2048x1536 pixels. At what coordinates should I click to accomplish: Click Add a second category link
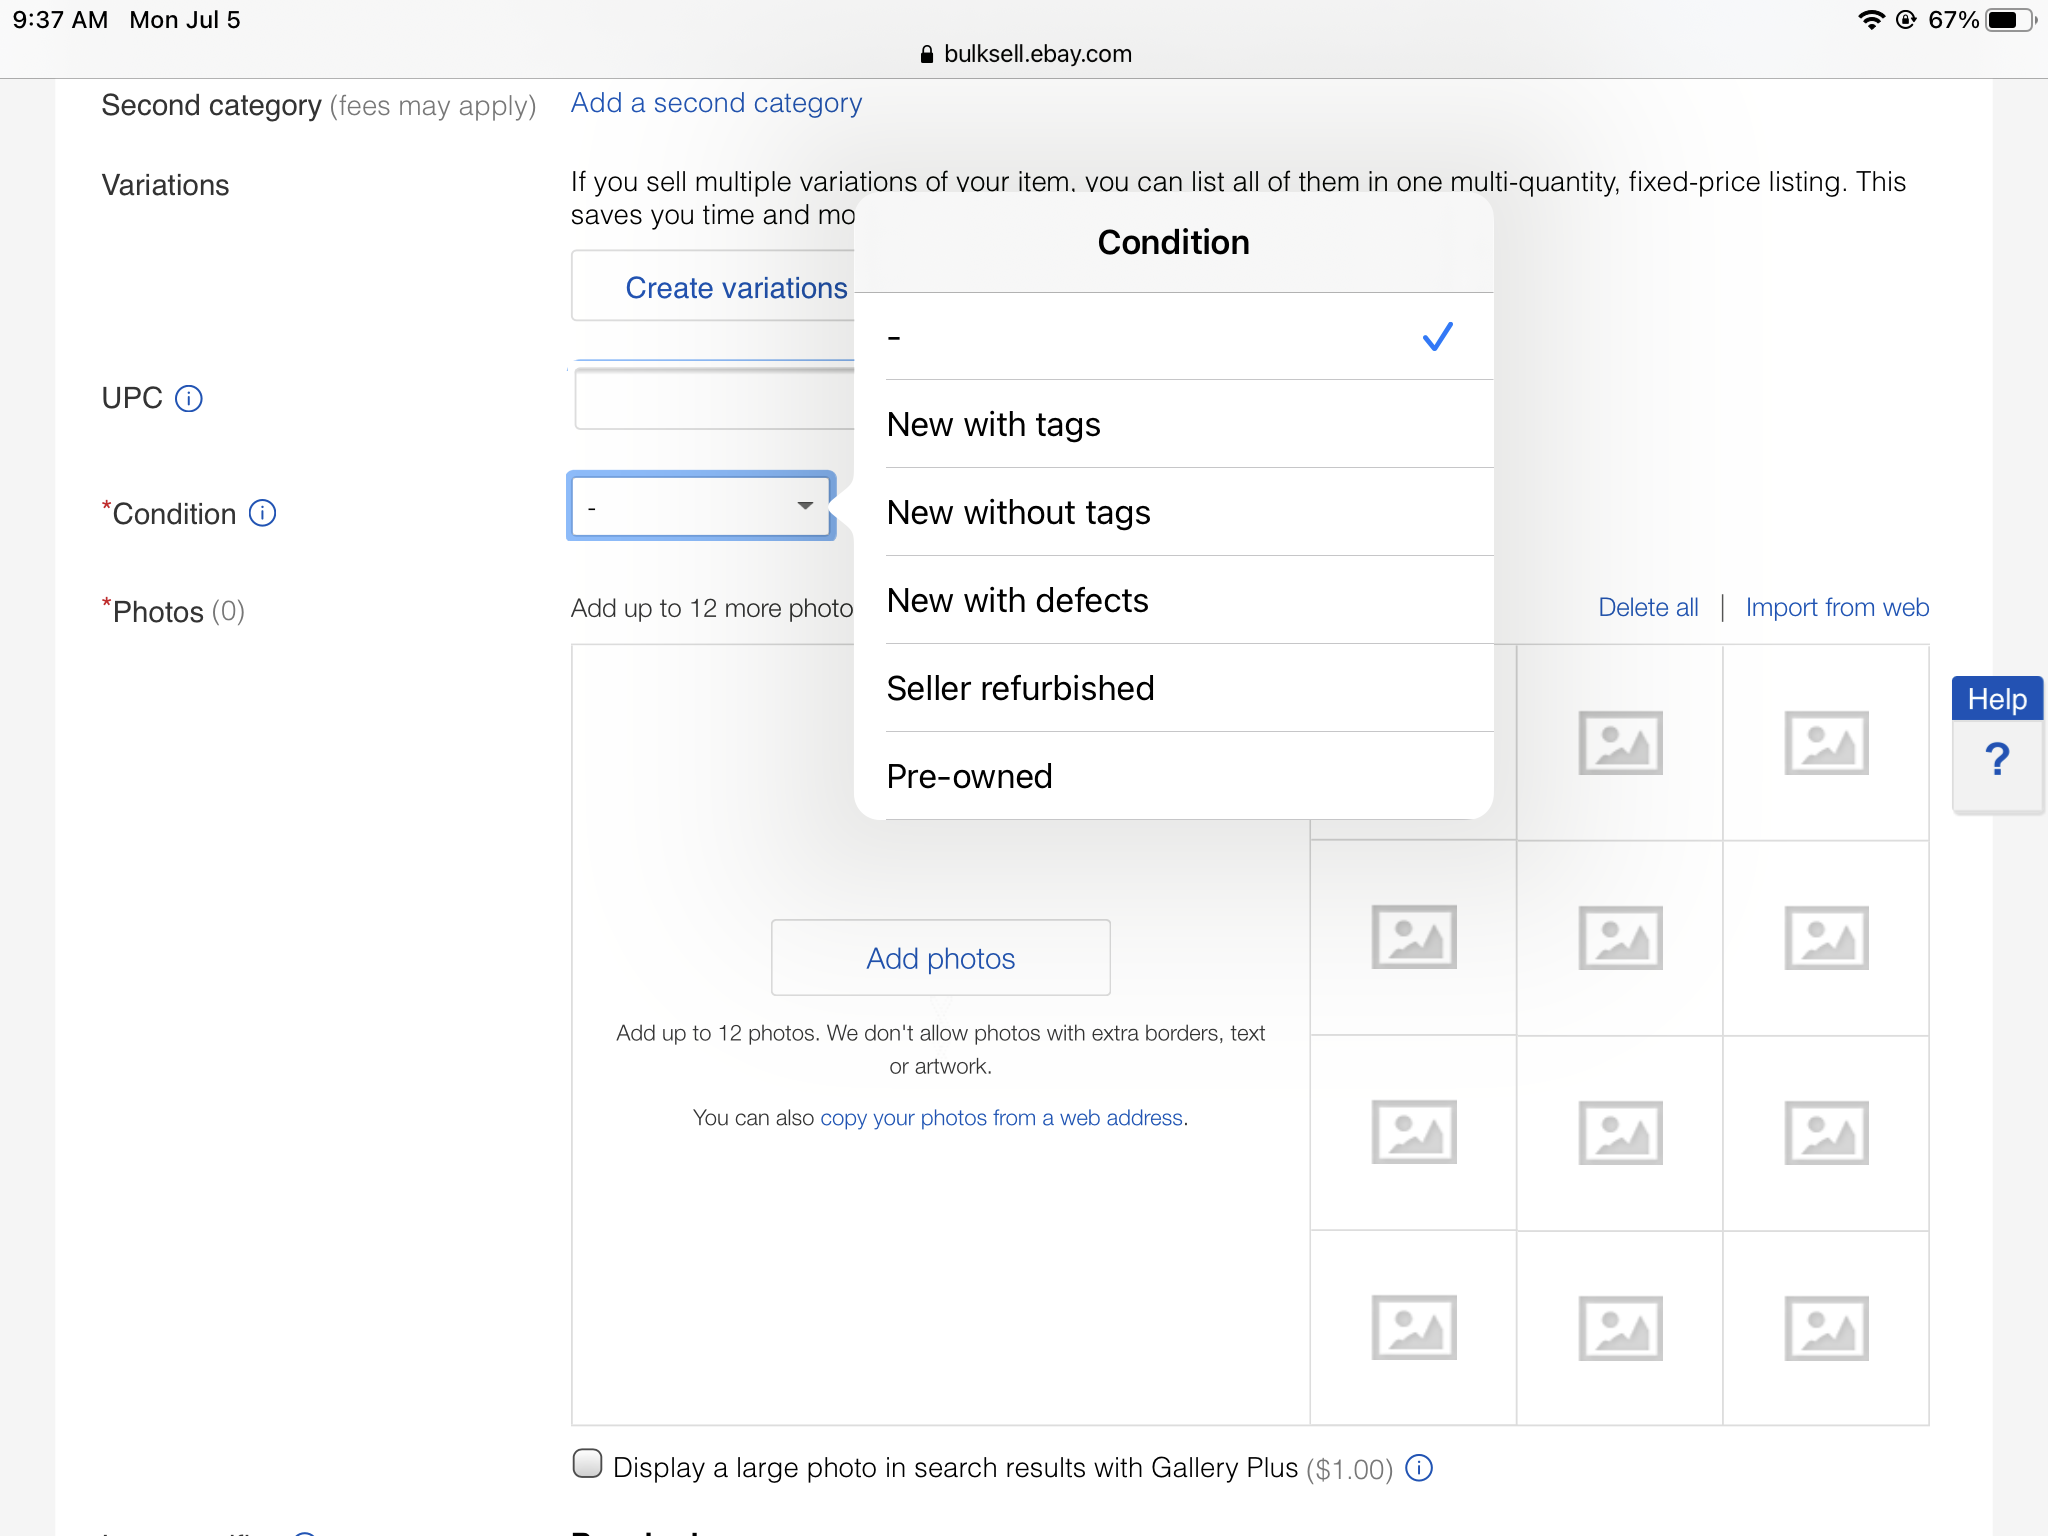tap(716, 103)
